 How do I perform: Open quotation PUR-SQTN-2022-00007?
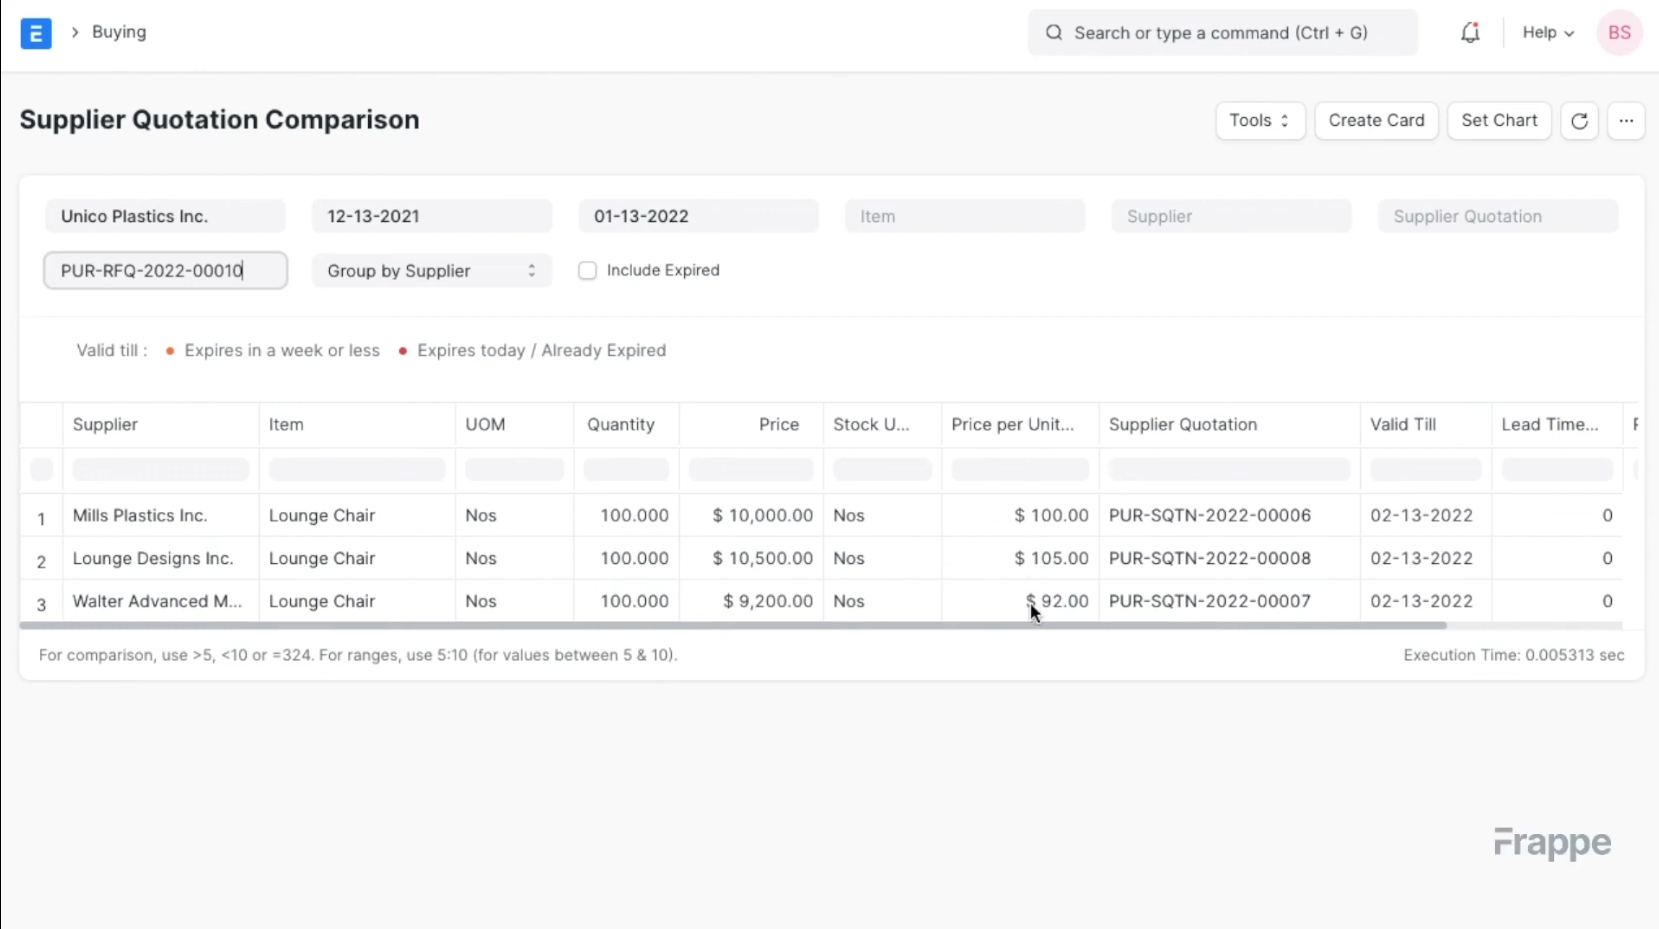pyautogui.click(x=1209, y=602)
